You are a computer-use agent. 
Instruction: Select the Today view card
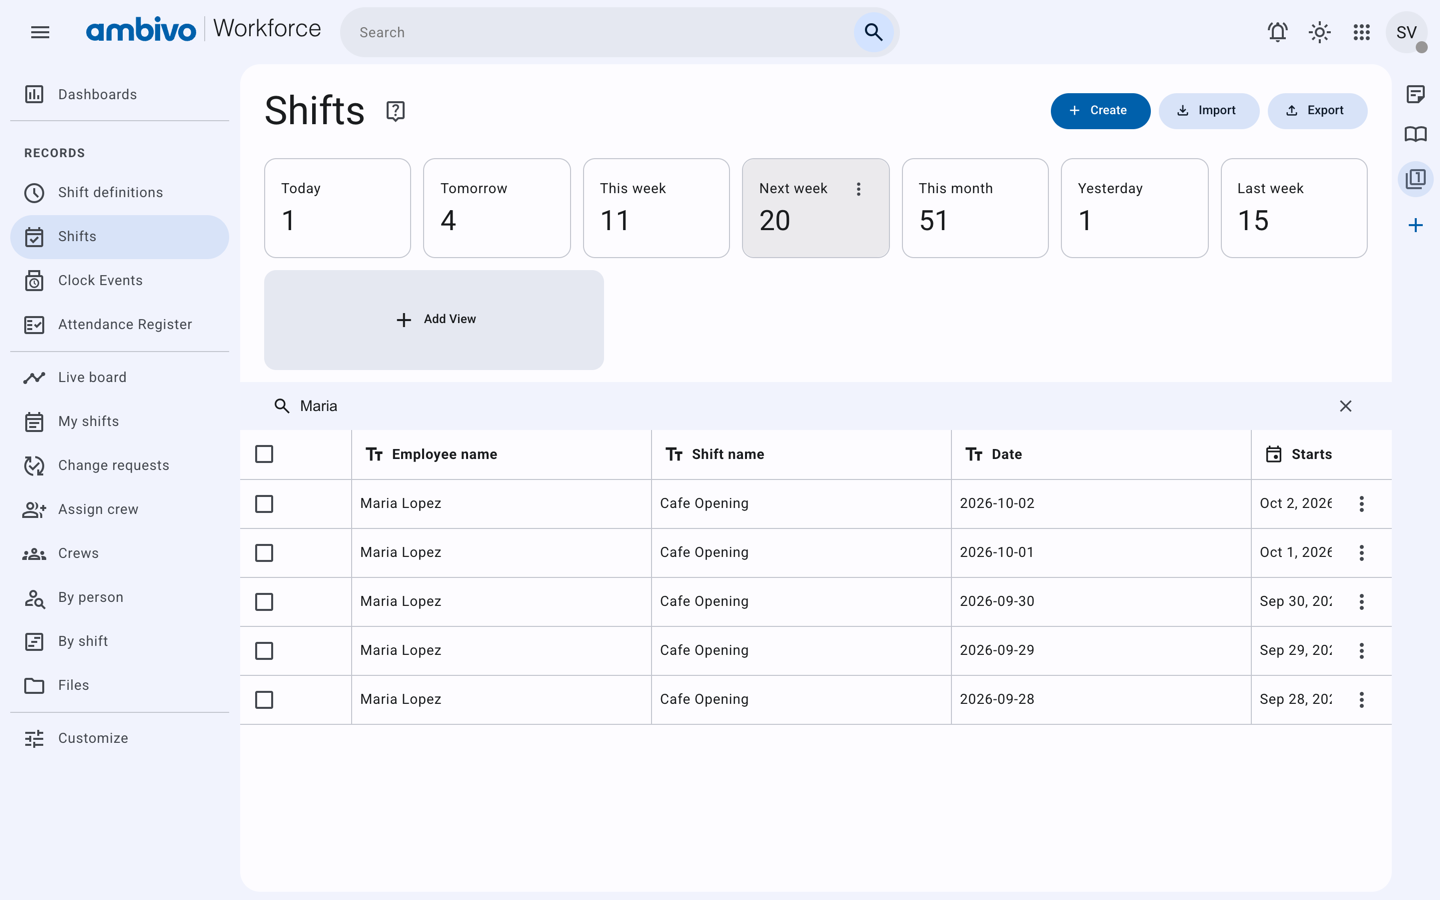(x=337, y=208)
